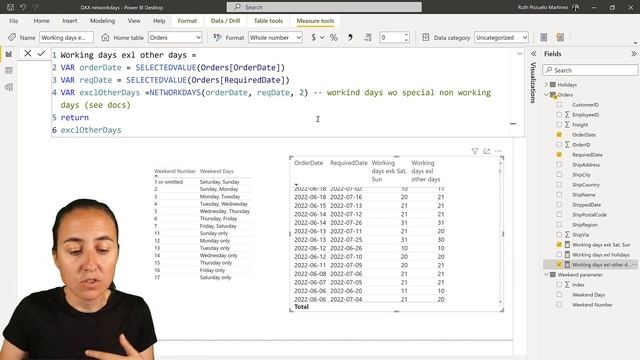The height and width of the screenshot is (360, 640).
Task: Apply percentage format to the measure
Action: coord(333,37)
